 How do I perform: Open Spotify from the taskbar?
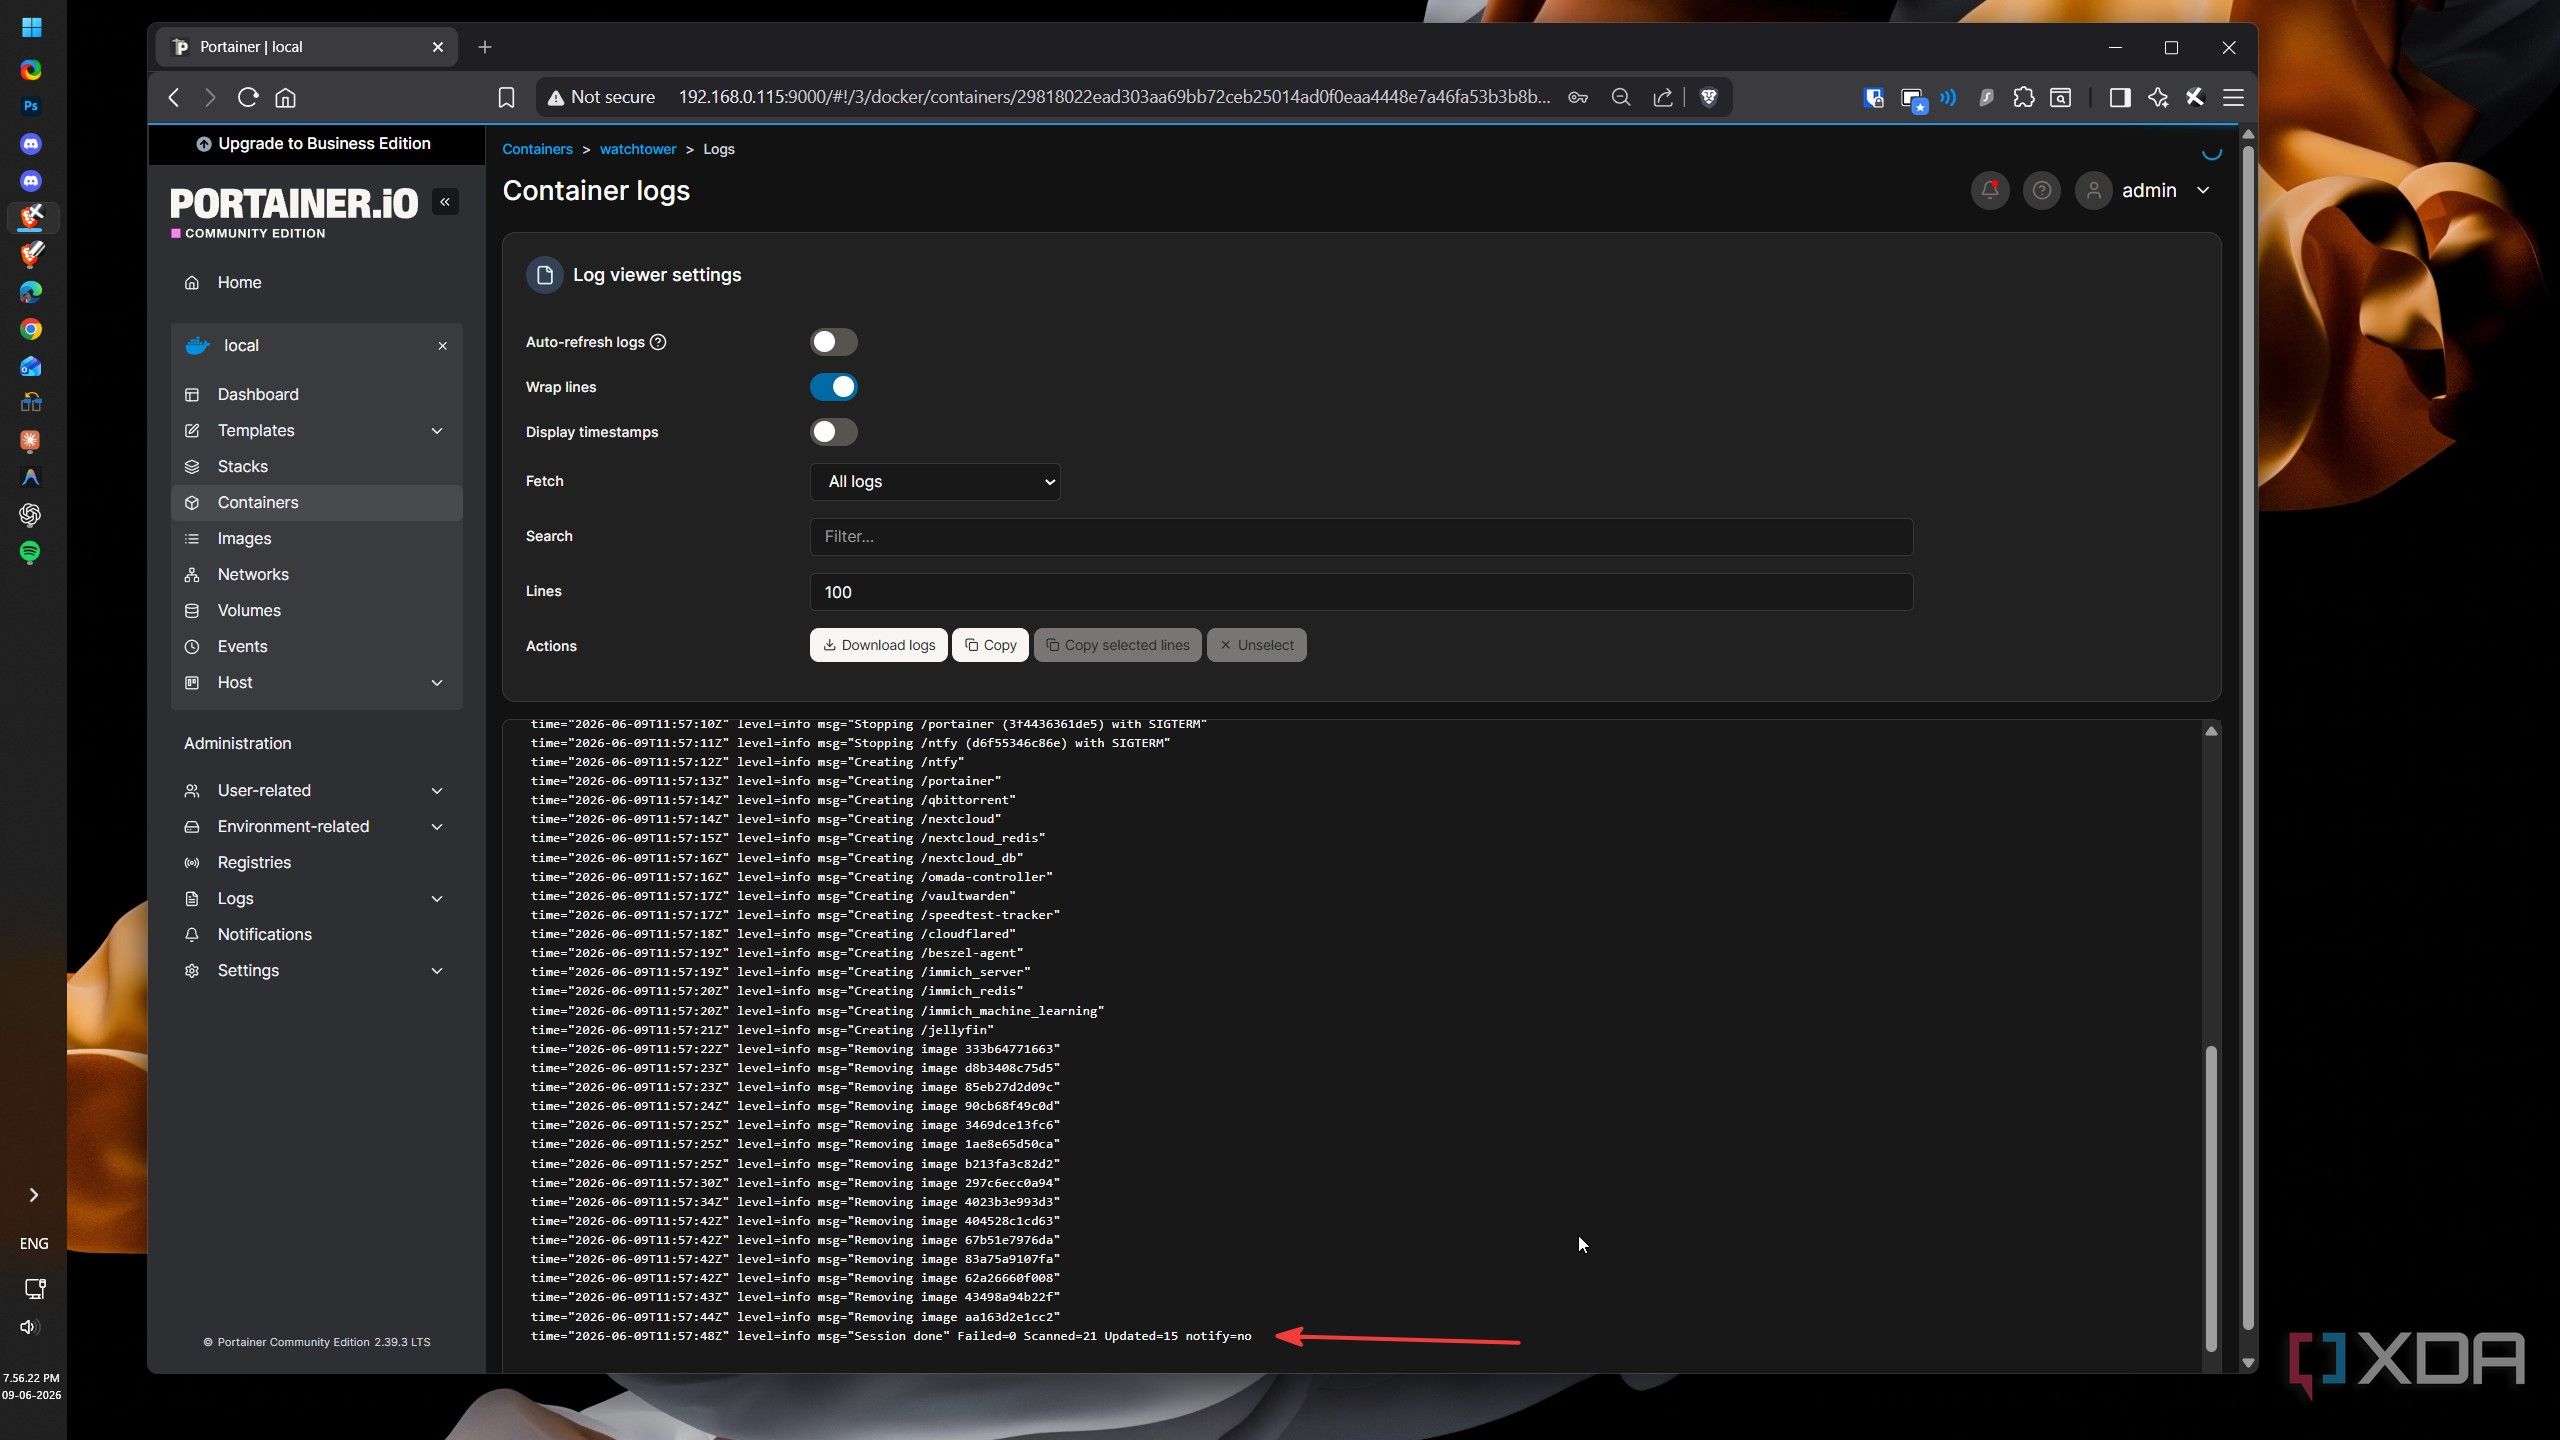point(31,552)
